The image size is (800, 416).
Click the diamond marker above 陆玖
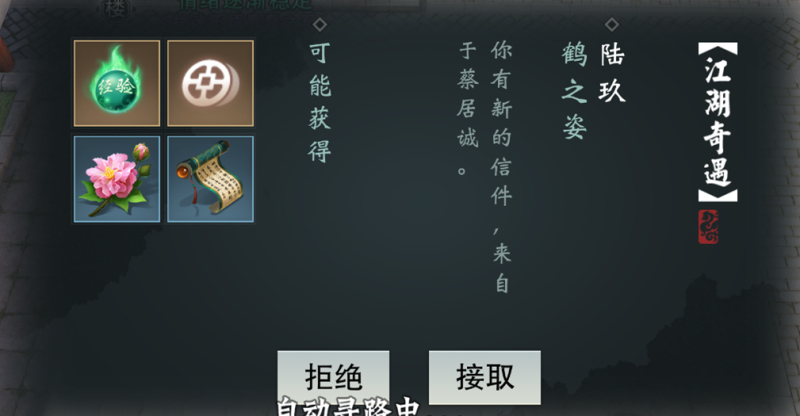[x=612, y=24]
